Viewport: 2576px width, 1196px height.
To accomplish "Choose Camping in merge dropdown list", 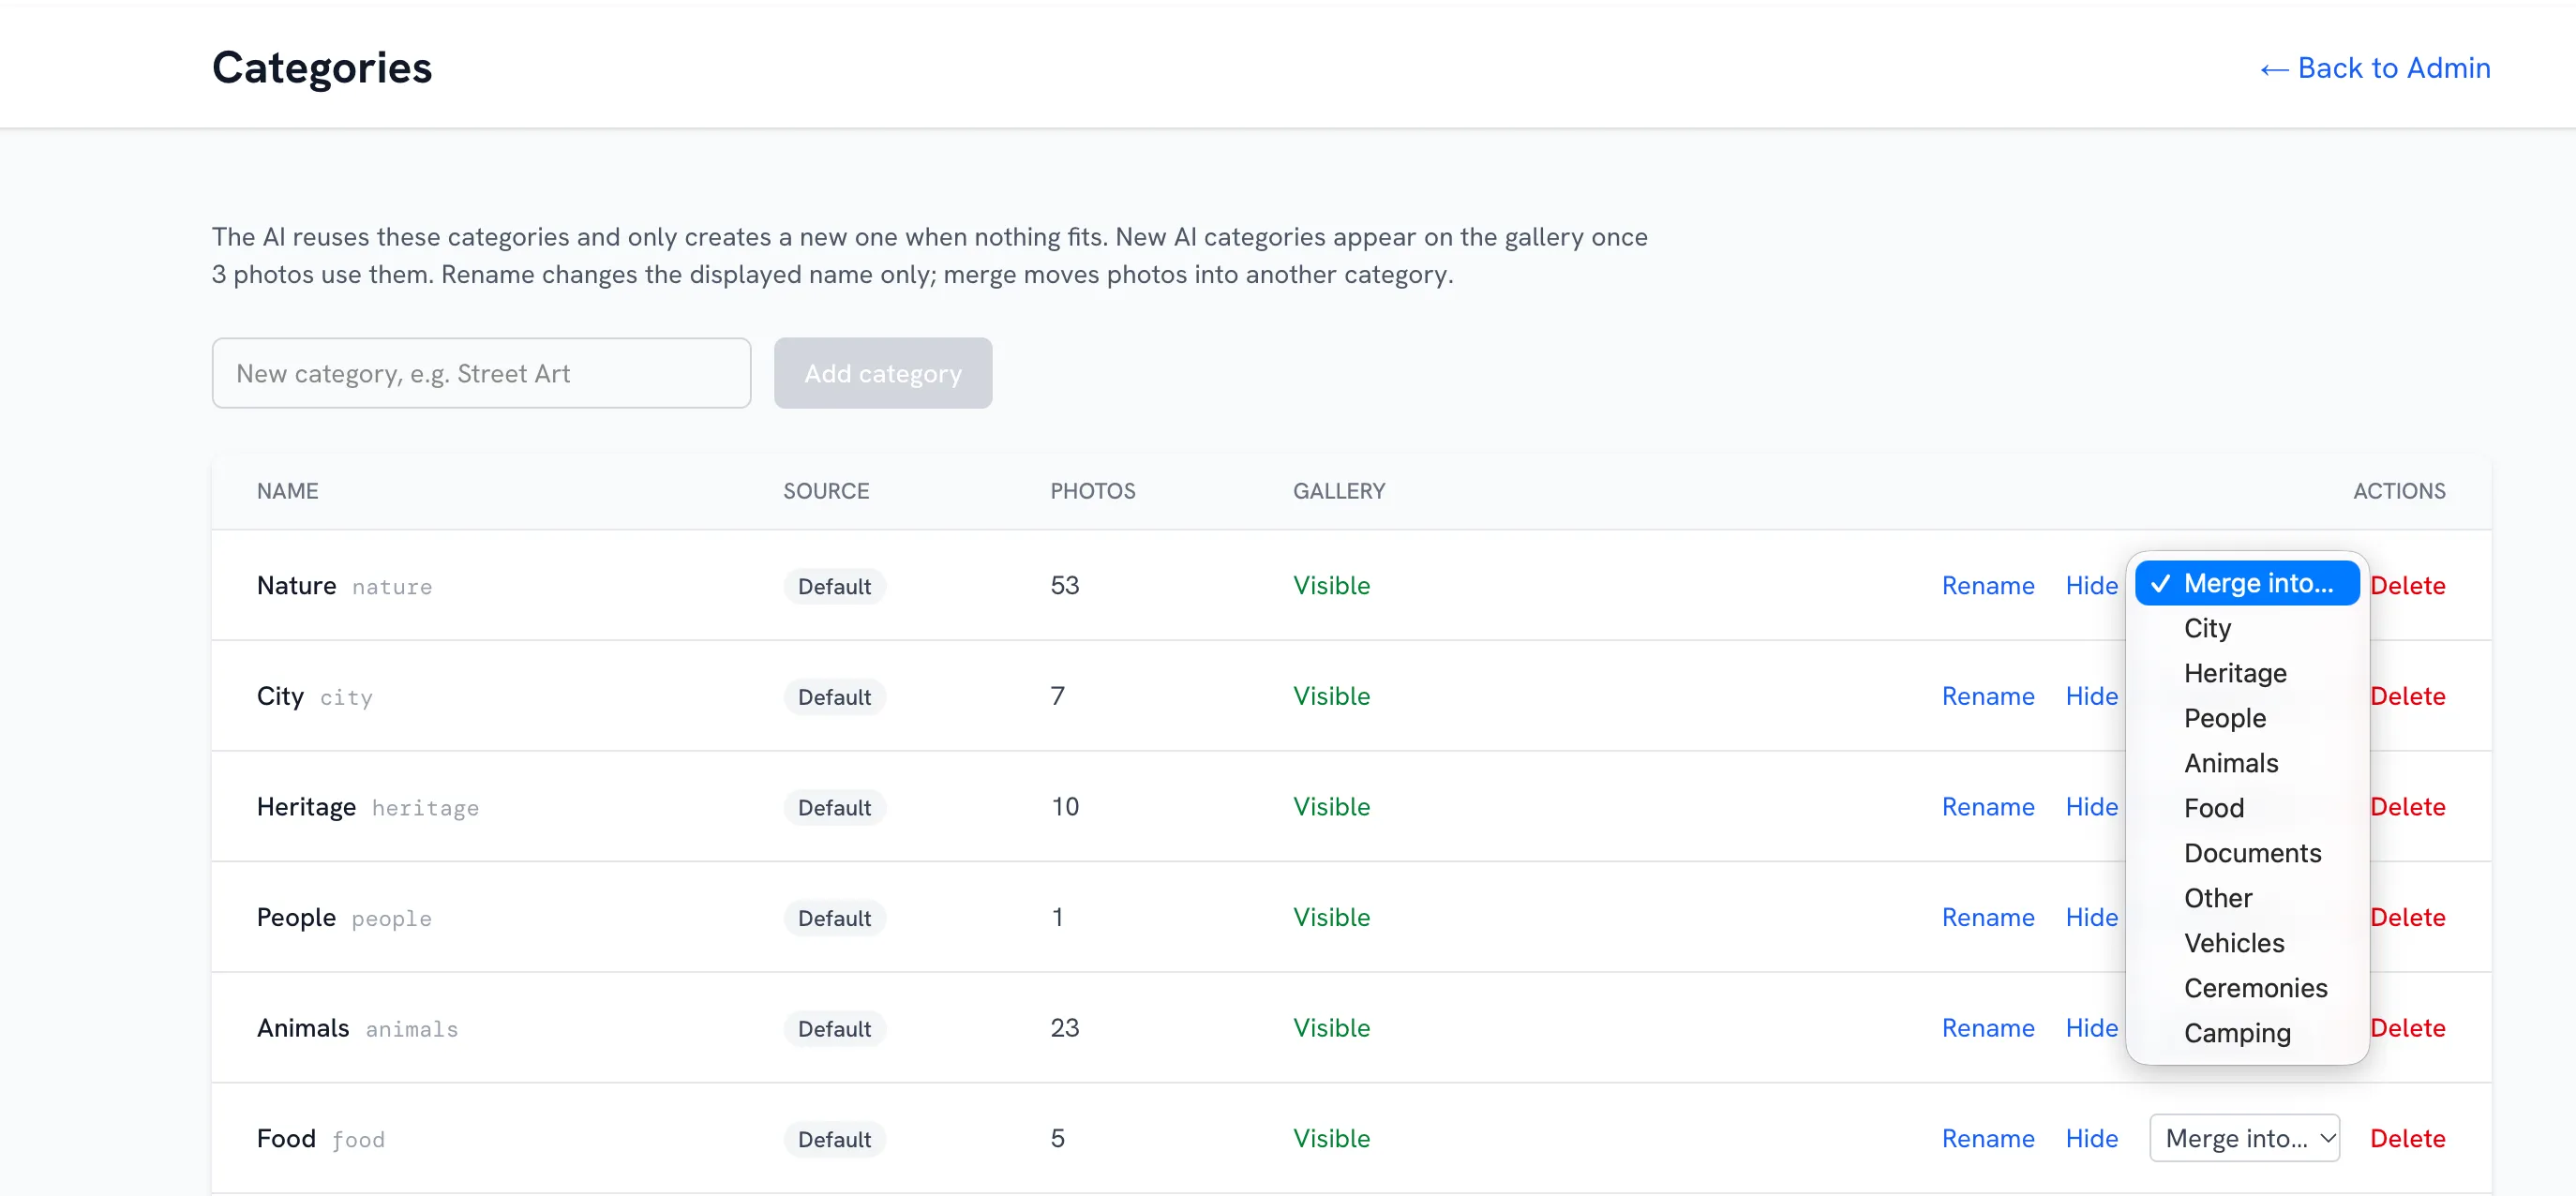I will point(2247,1033).
